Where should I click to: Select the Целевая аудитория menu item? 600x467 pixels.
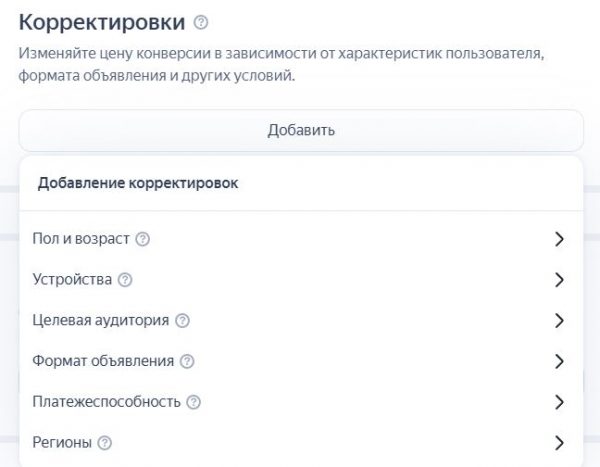coord(101,321)
